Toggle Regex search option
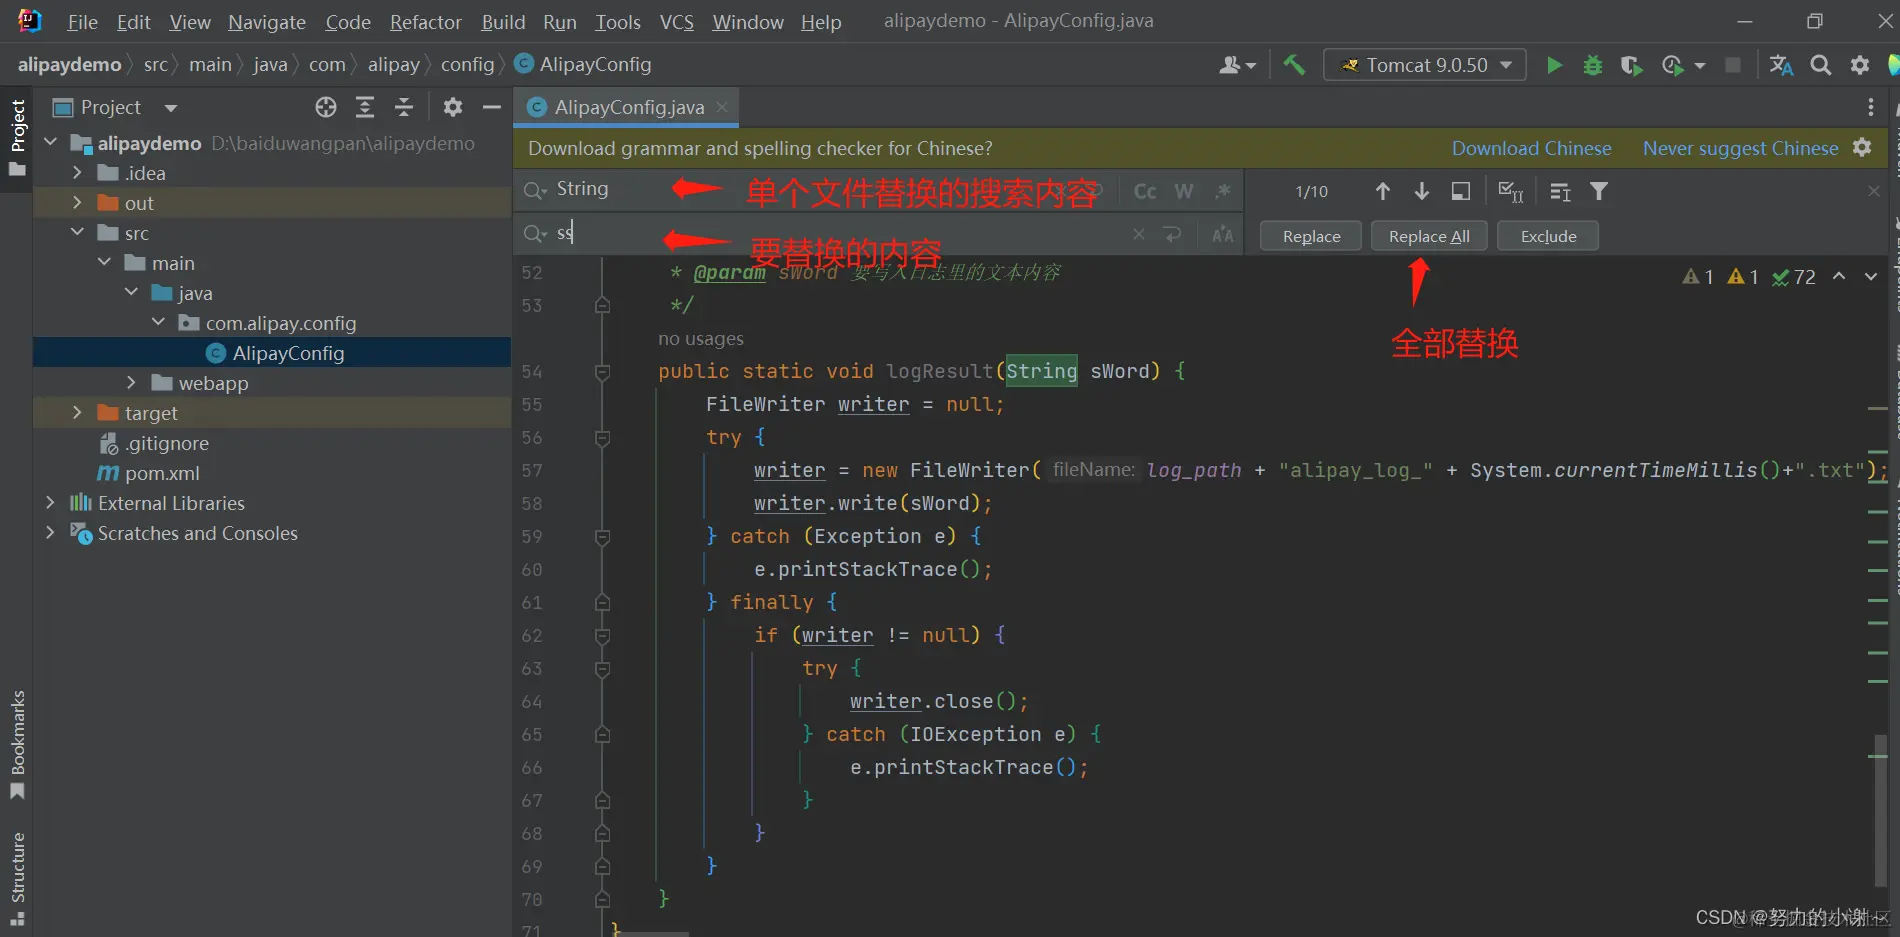The height and width of the screenshot is (937, 1900). pyautogui.click(x=1222, y=191)
